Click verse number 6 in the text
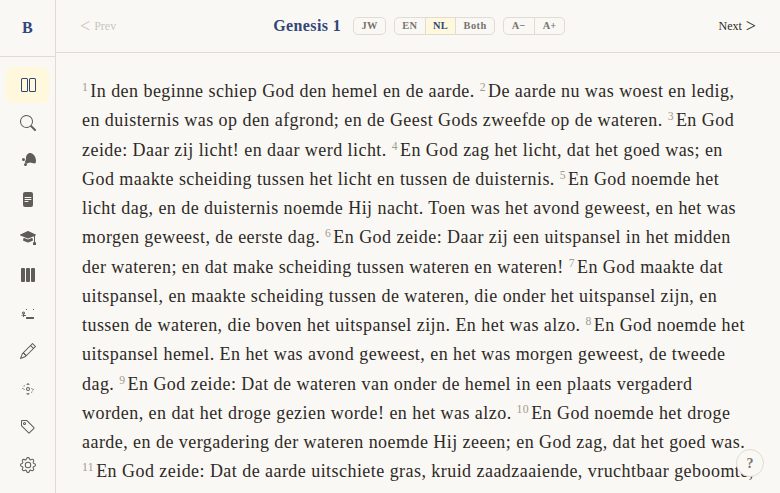The image size is (780, 493). 327,234
